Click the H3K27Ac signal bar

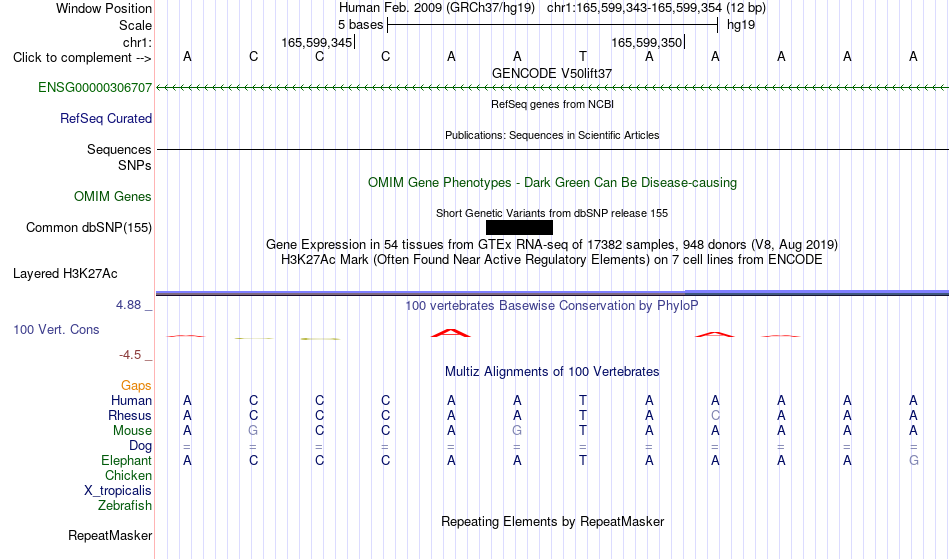[x=552, y=293]
